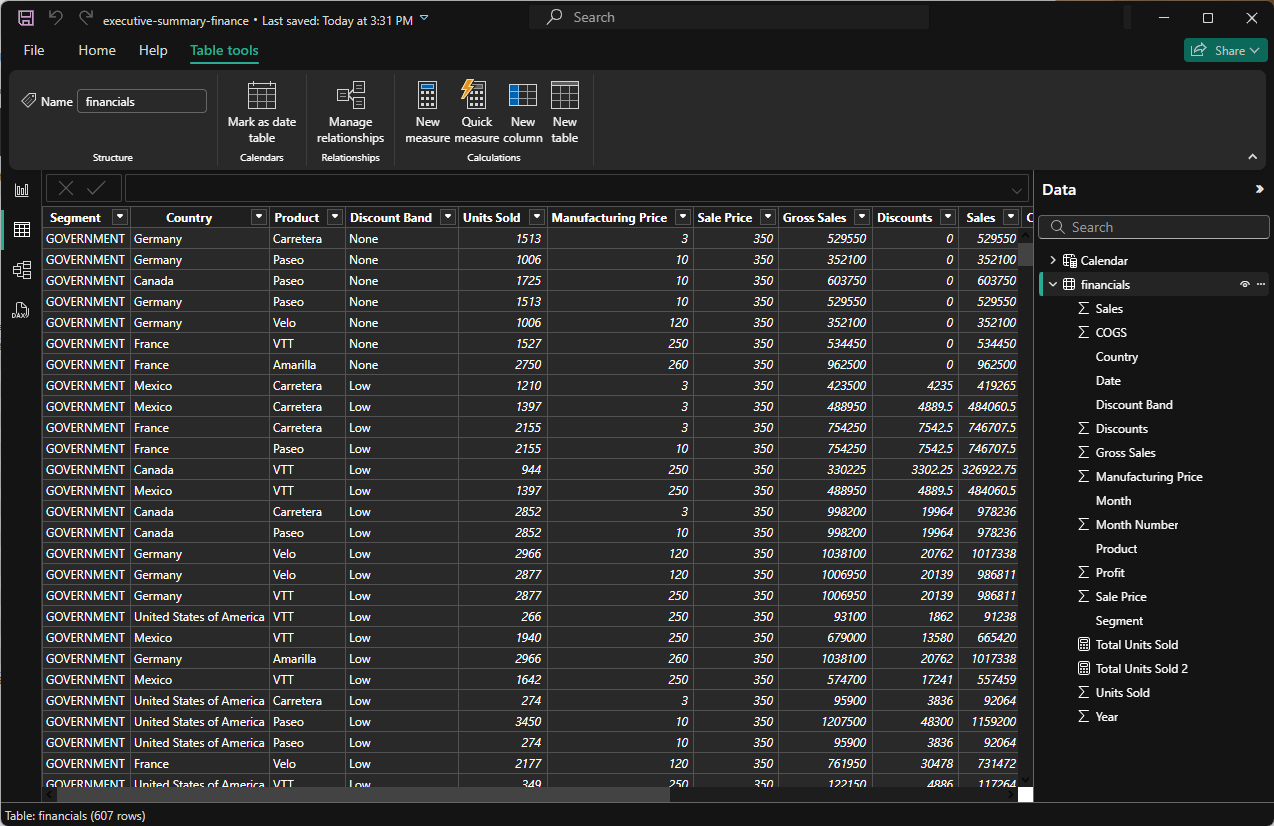The image size is (1274, 826).
Task: Switch to the Home tab
Action: [97, 50]
